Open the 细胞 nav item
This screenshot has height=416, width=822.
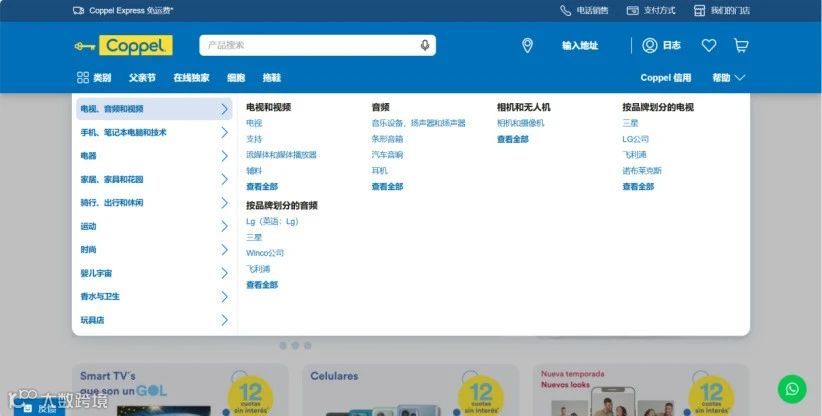pos(236,78)
